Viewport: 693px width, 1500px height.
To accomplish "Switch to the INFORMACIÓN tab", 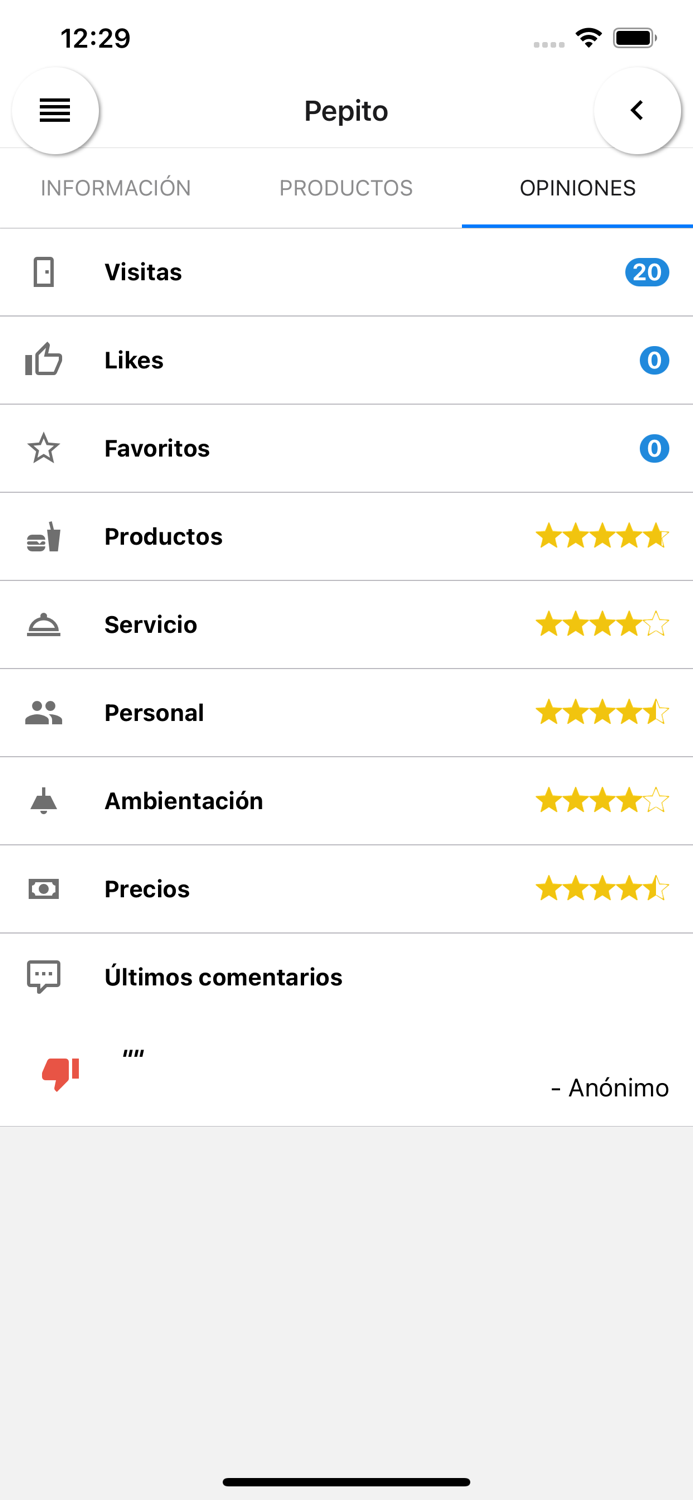I will pos(115,188).
